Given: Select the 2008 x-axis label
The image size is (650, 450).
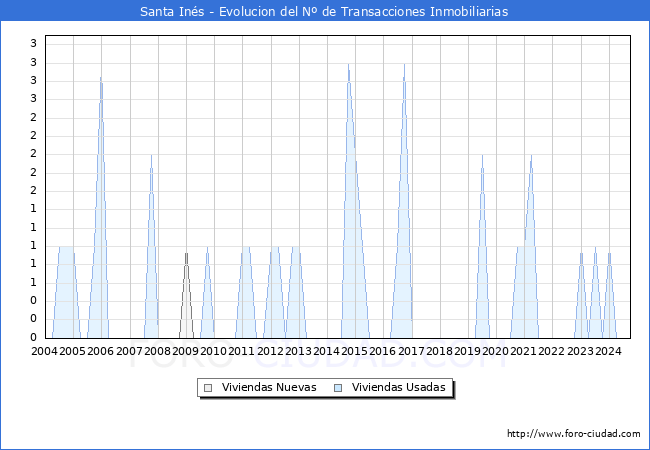Looking at the screenshot, I should 157,351.
